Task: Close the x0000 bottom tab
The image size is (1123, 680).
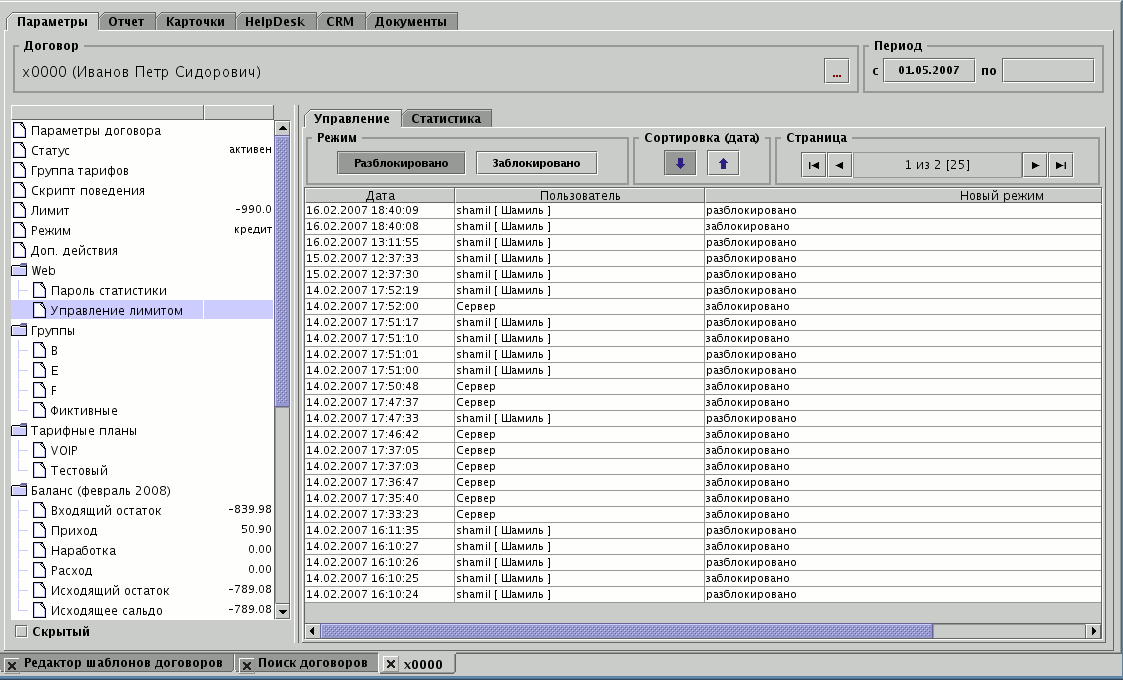Action: (391, 664)
